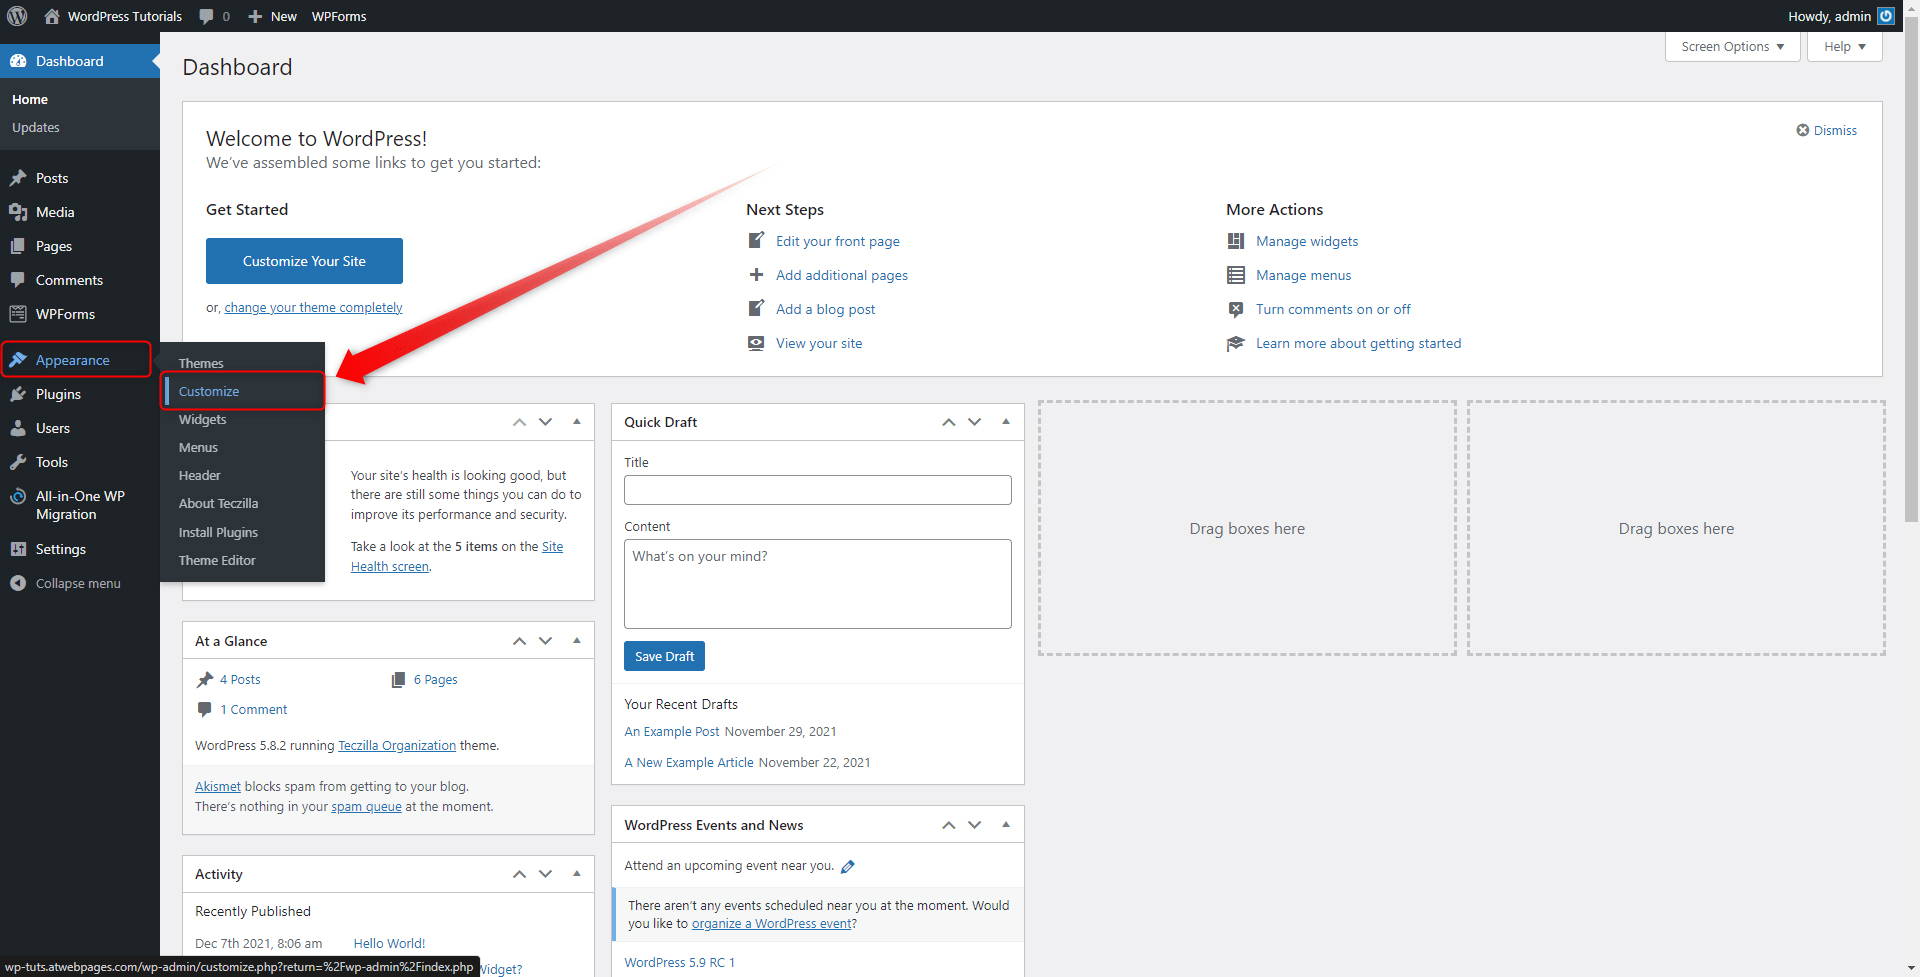Click the Plugins plug icon in sidebar
This screenshot has height=977, width=1920.
point(18,394)
